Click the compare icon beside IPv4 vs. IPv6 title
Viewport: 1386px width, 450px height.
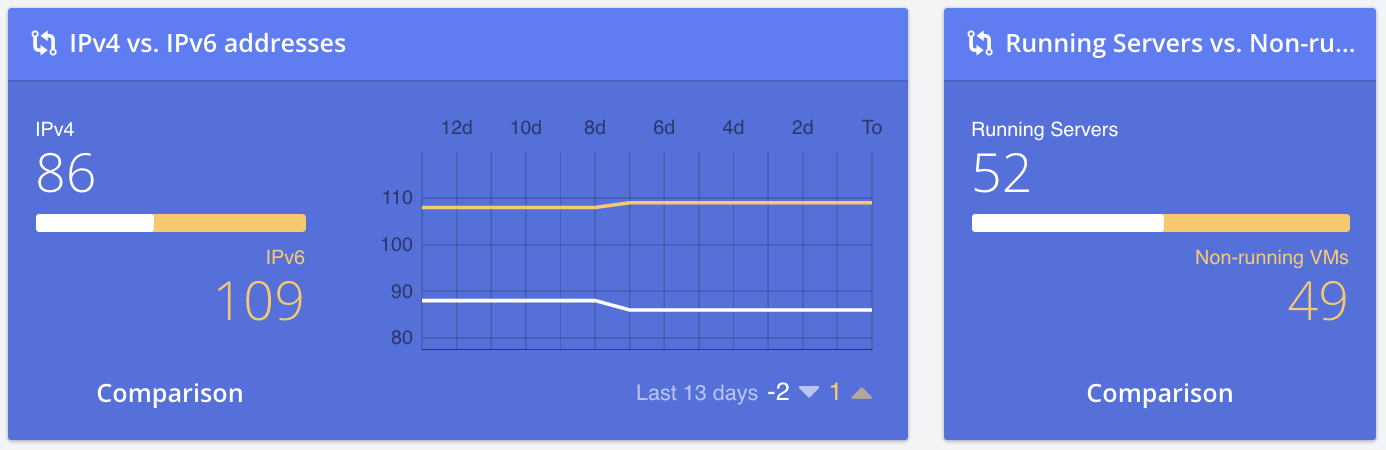tap(45, 43)
